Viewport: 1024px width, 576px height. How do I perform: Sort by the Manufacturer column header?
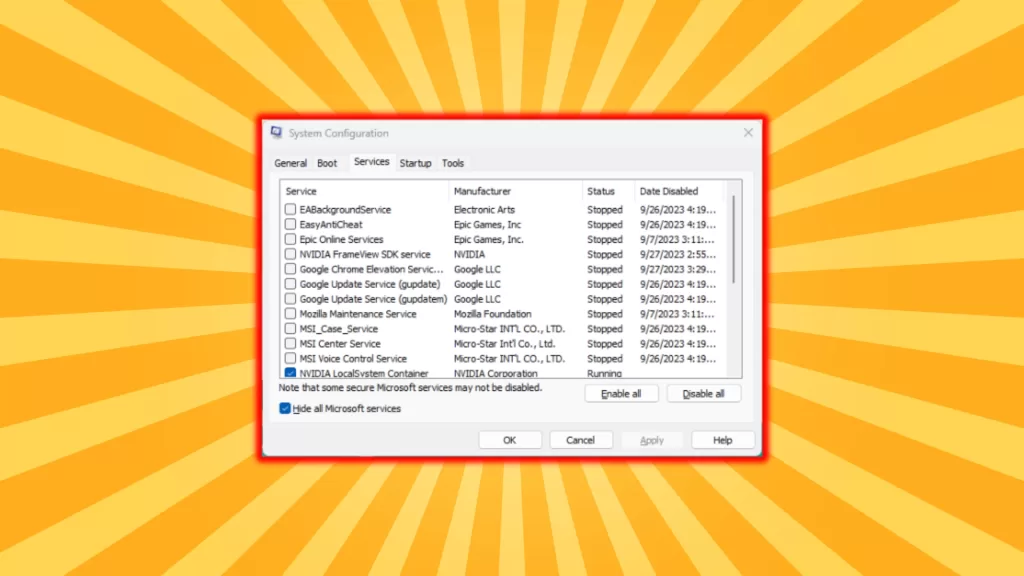tap(515, 191)
